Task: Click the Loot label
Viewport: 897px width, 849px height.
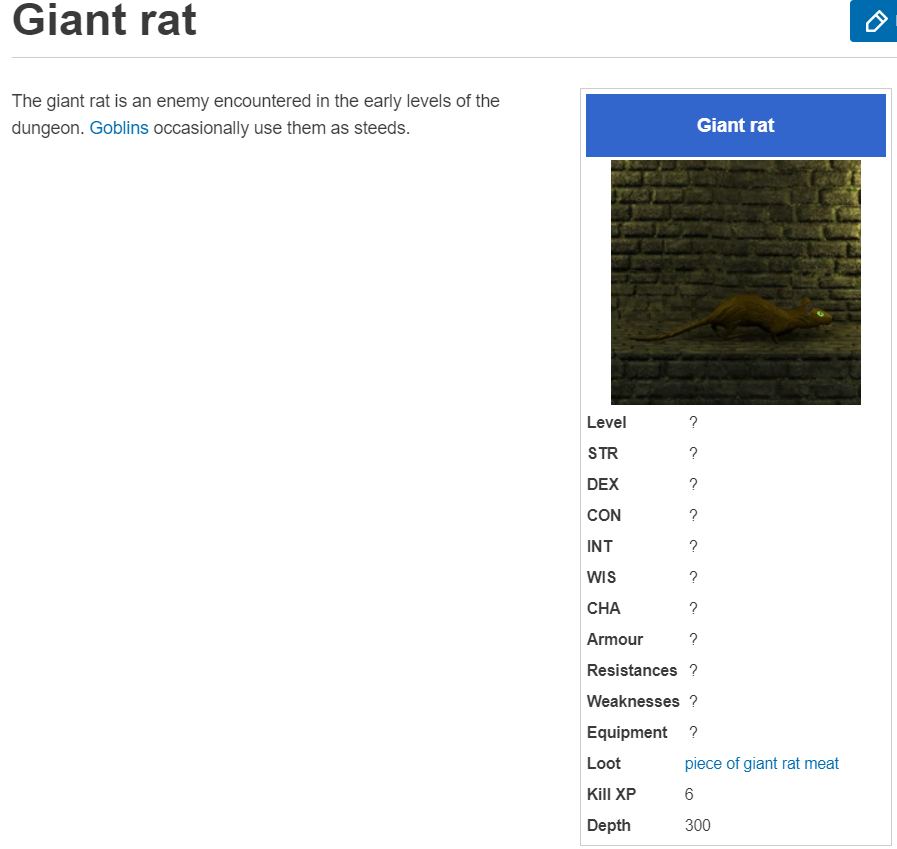Action: (604, 763)
